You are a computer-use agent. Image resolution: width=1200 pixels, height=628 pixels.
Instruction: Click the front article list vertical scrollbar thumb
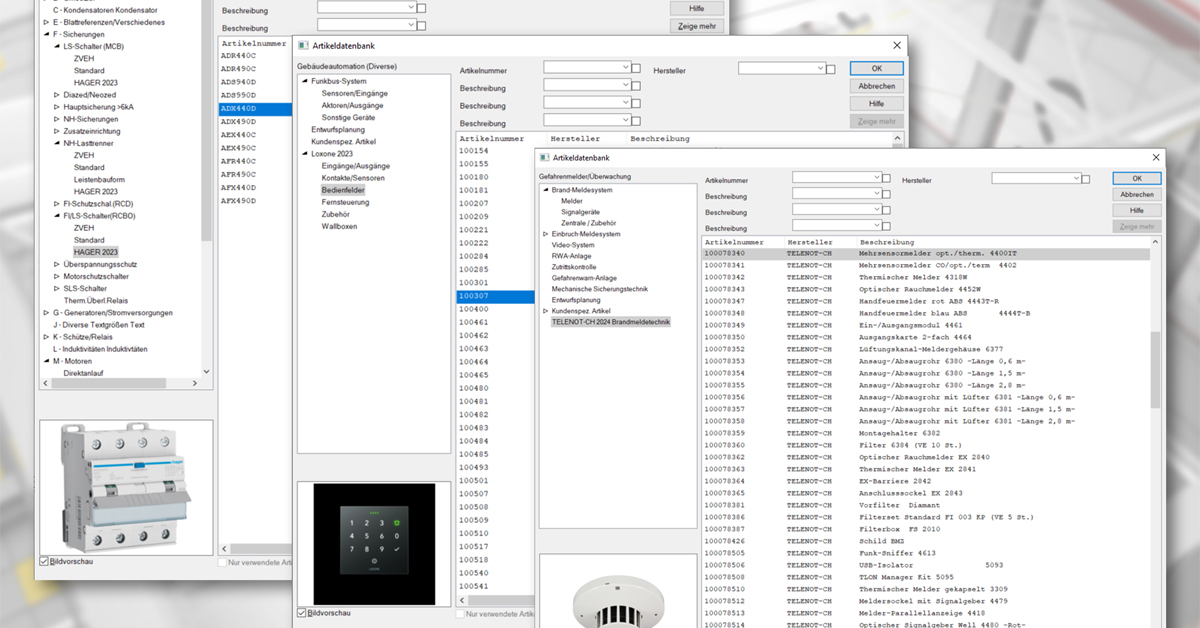point(1156,370)
